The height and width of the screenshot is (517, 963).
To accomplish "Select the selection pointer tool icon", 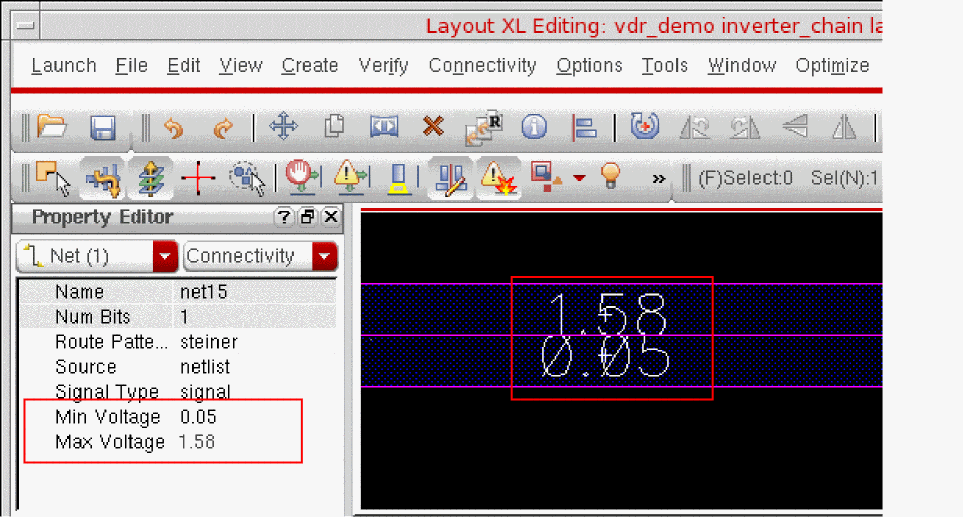I will click(x=52, y=179).
